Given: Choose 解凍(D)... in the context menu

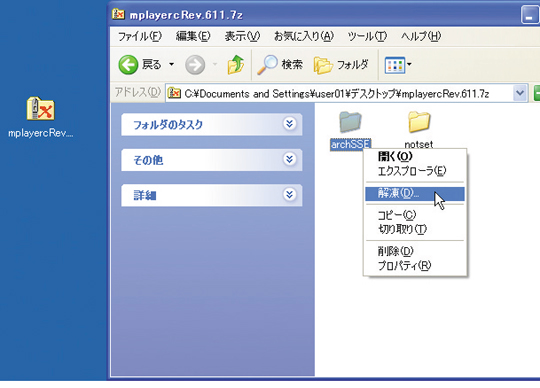Looking at the screenshot, I should (415, 193).
